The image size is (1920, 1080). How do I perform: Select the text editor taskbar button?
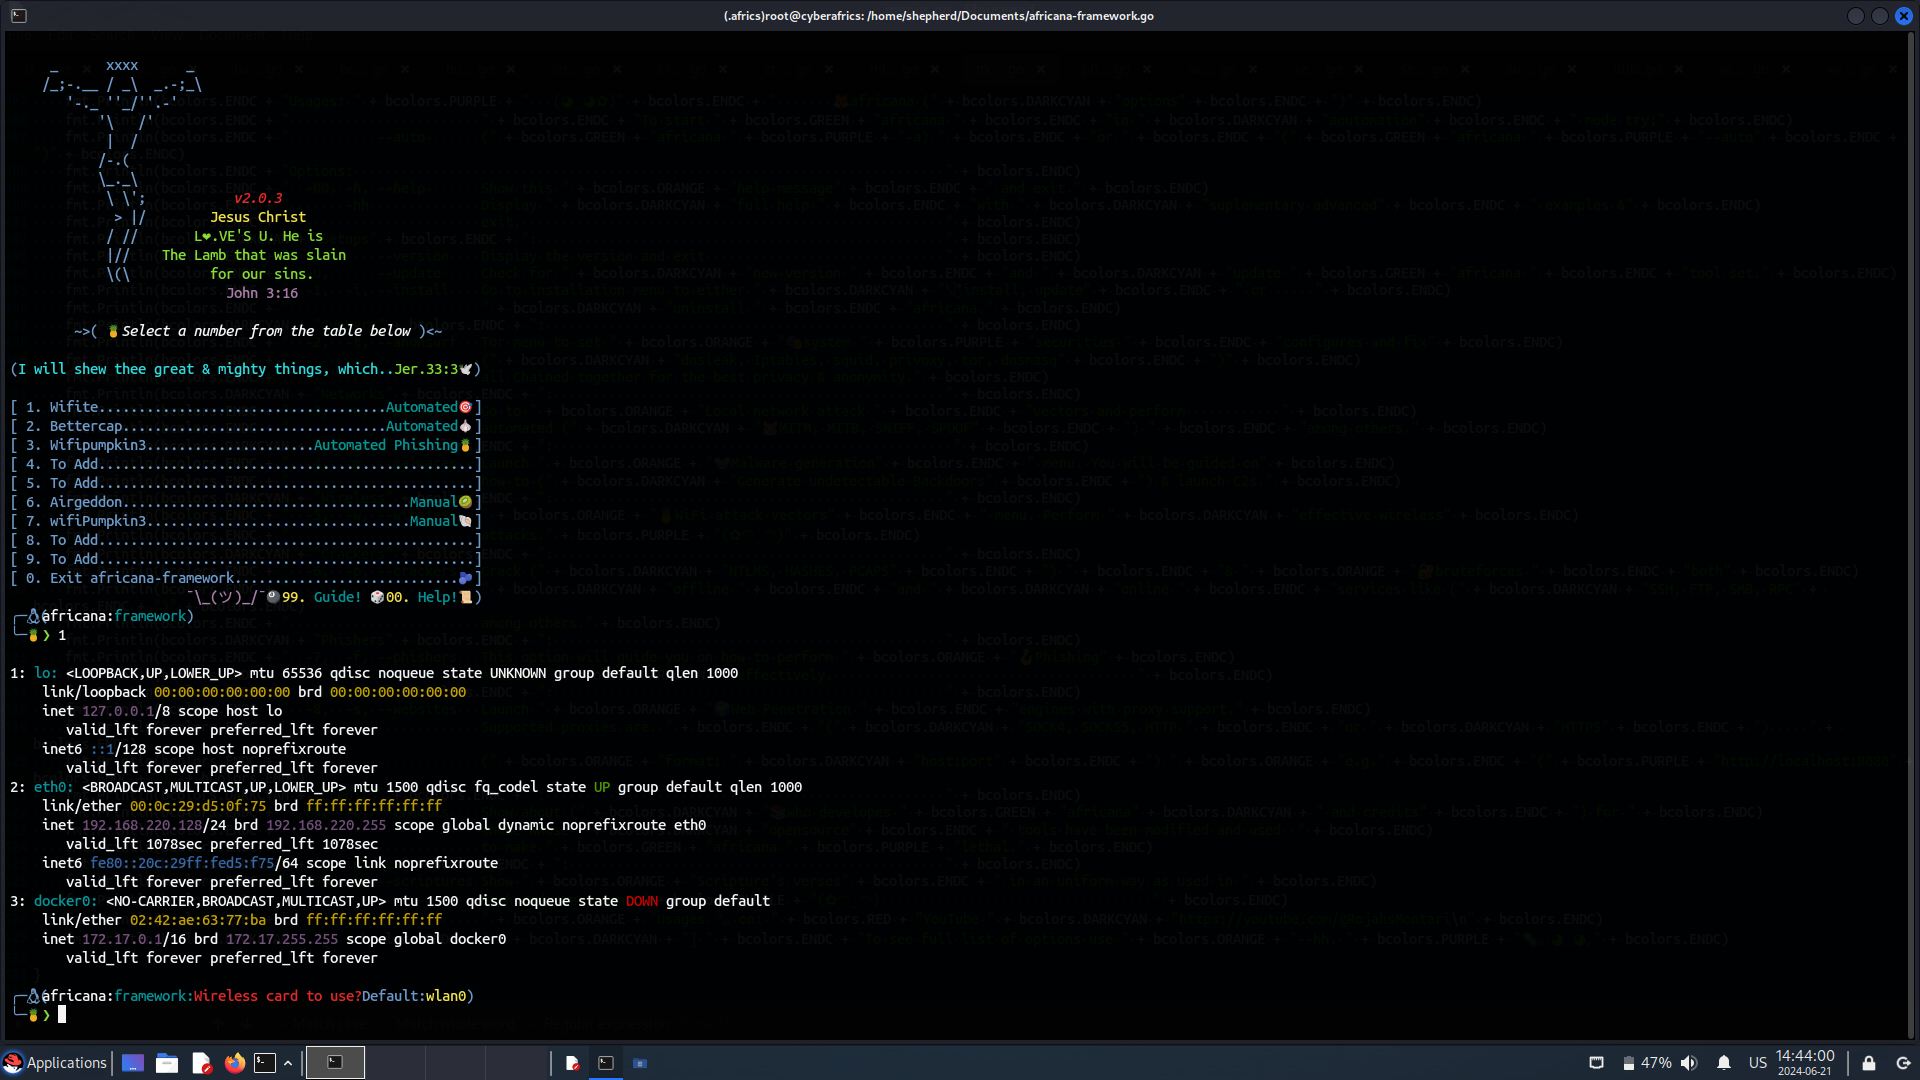point(572,1063)
